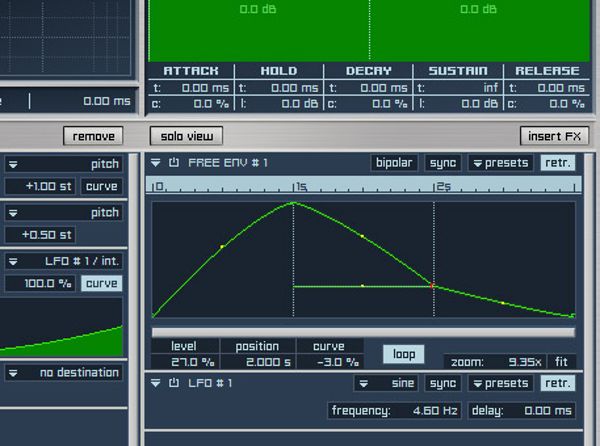Toggle retr. in the LFO #1 header
Image resolution: width=600 pixels, height=446 pixels.
558,383
